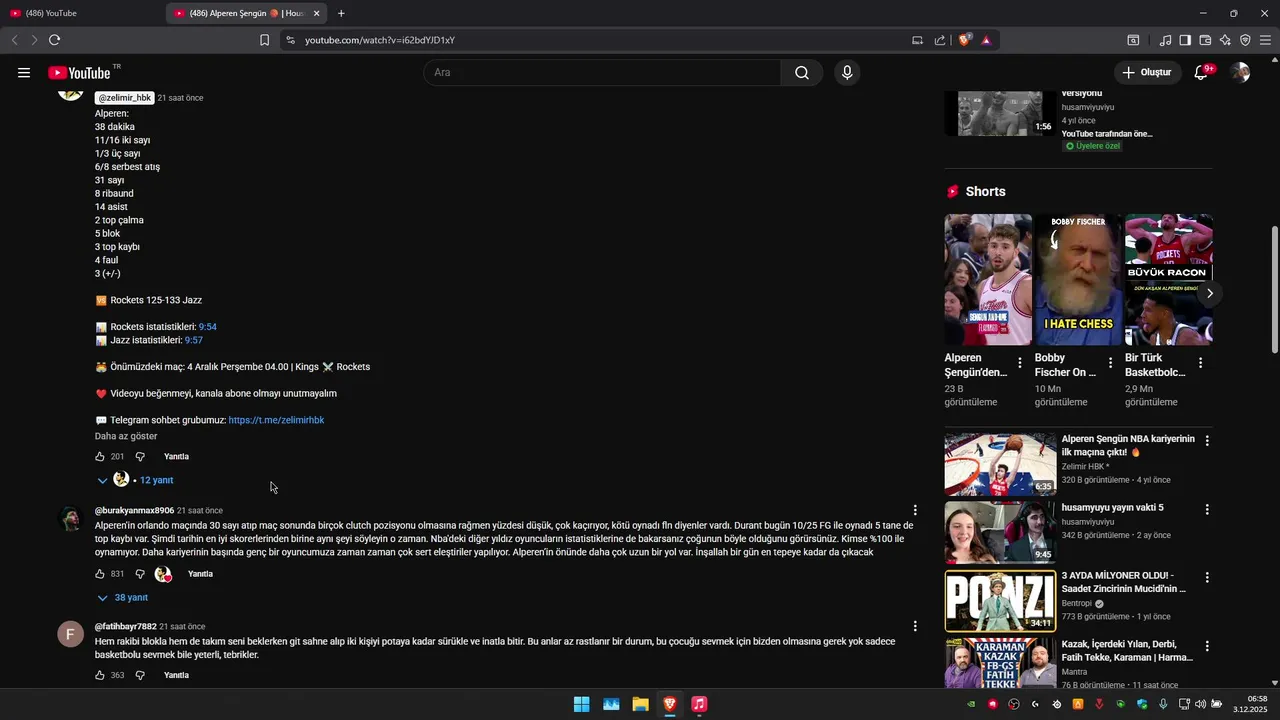Bookmark this page in the address bar
1280x720 pixels.
pyautogui.click(x=264, y=40)
